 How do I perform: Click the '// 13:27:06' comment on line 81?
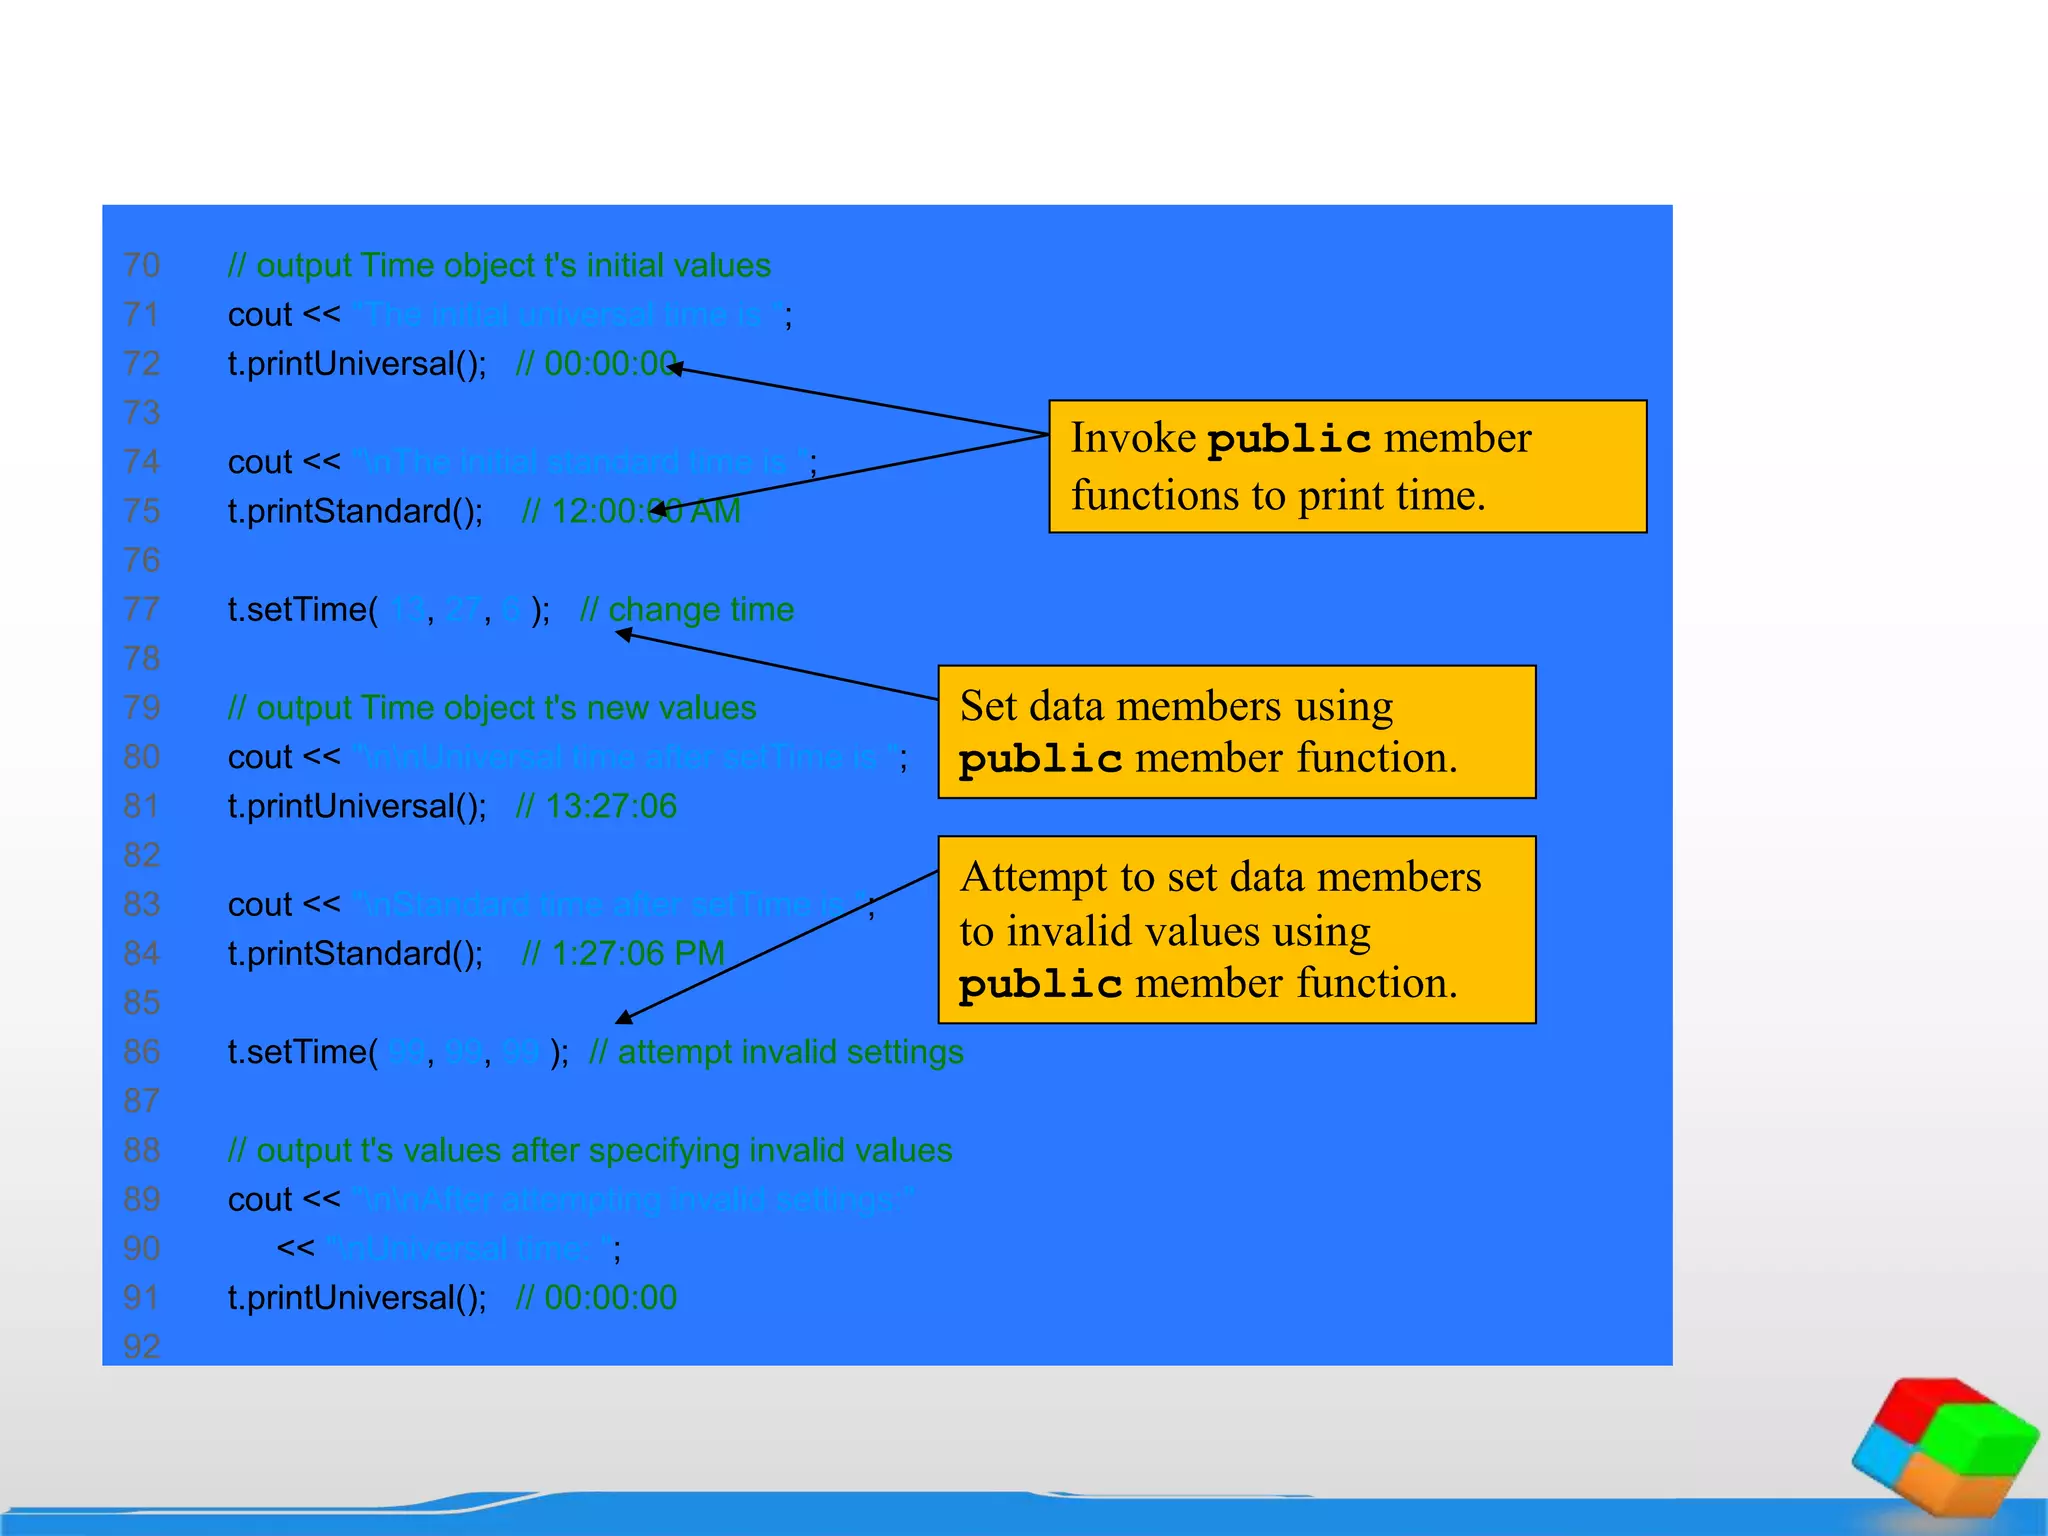(596, 806)
